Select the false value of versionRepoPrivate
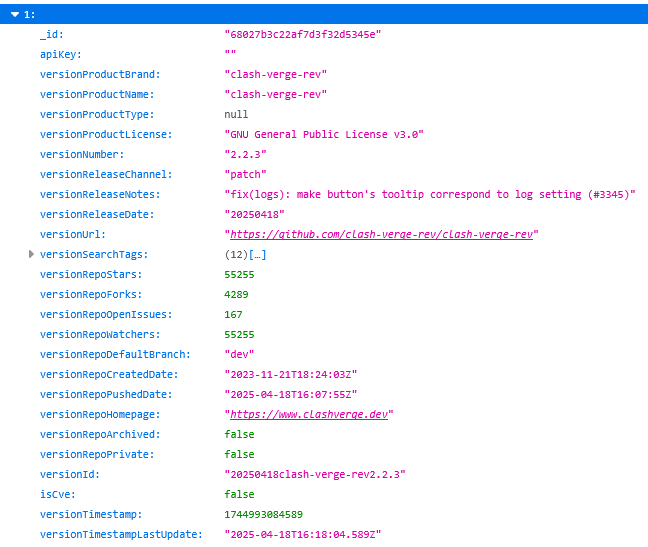 click(239, 454)
